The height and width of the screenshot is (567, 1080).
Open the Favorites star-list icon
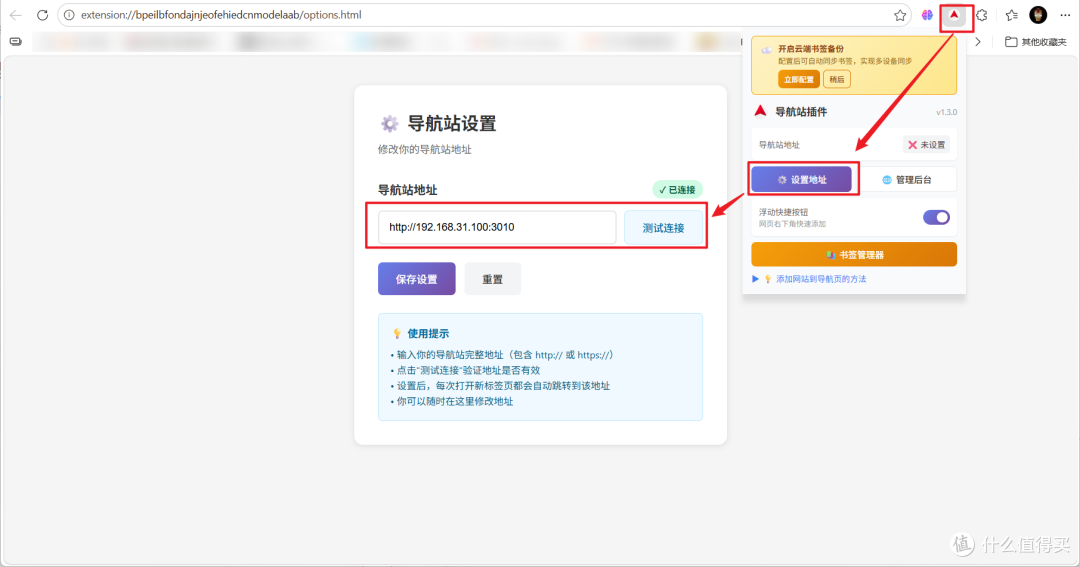coord(1011,15)
